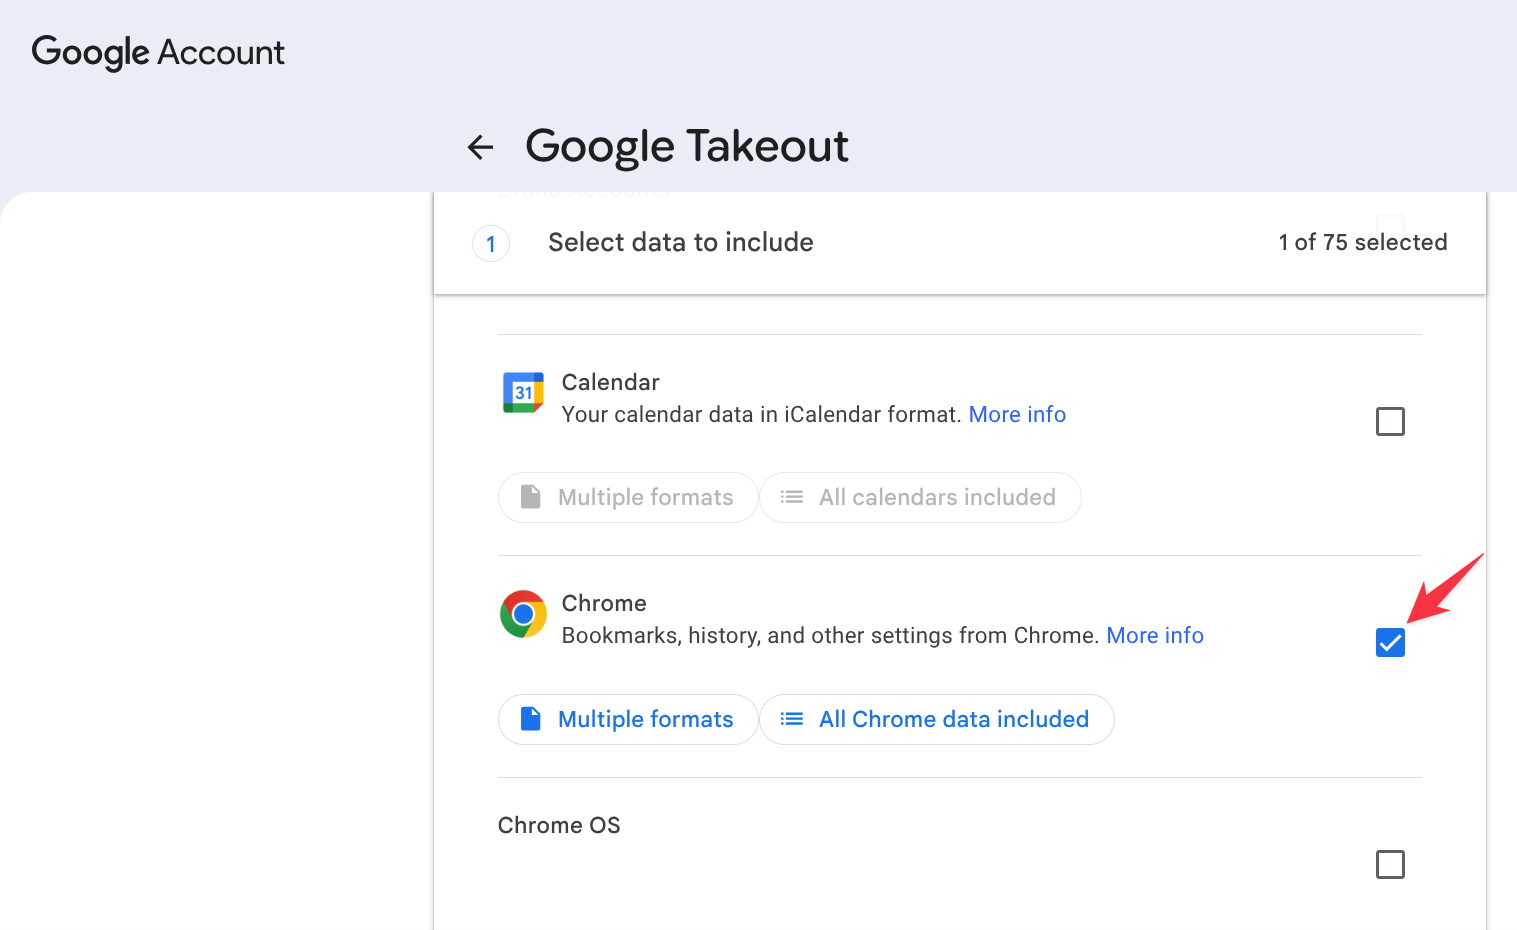Viewport: 1517px width, 930px height.
Task: Check the Calendar export checkbox
Action: [1390, 421]
